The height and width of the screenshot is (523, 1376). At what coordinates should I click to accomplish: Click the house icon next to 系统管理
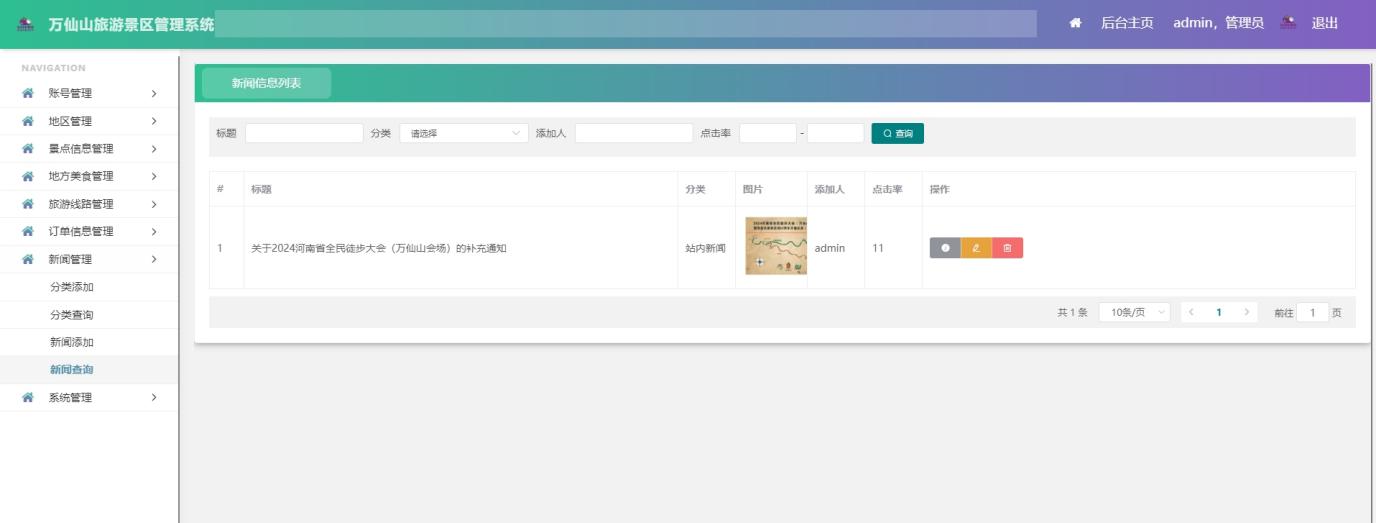tap(28, 398)
